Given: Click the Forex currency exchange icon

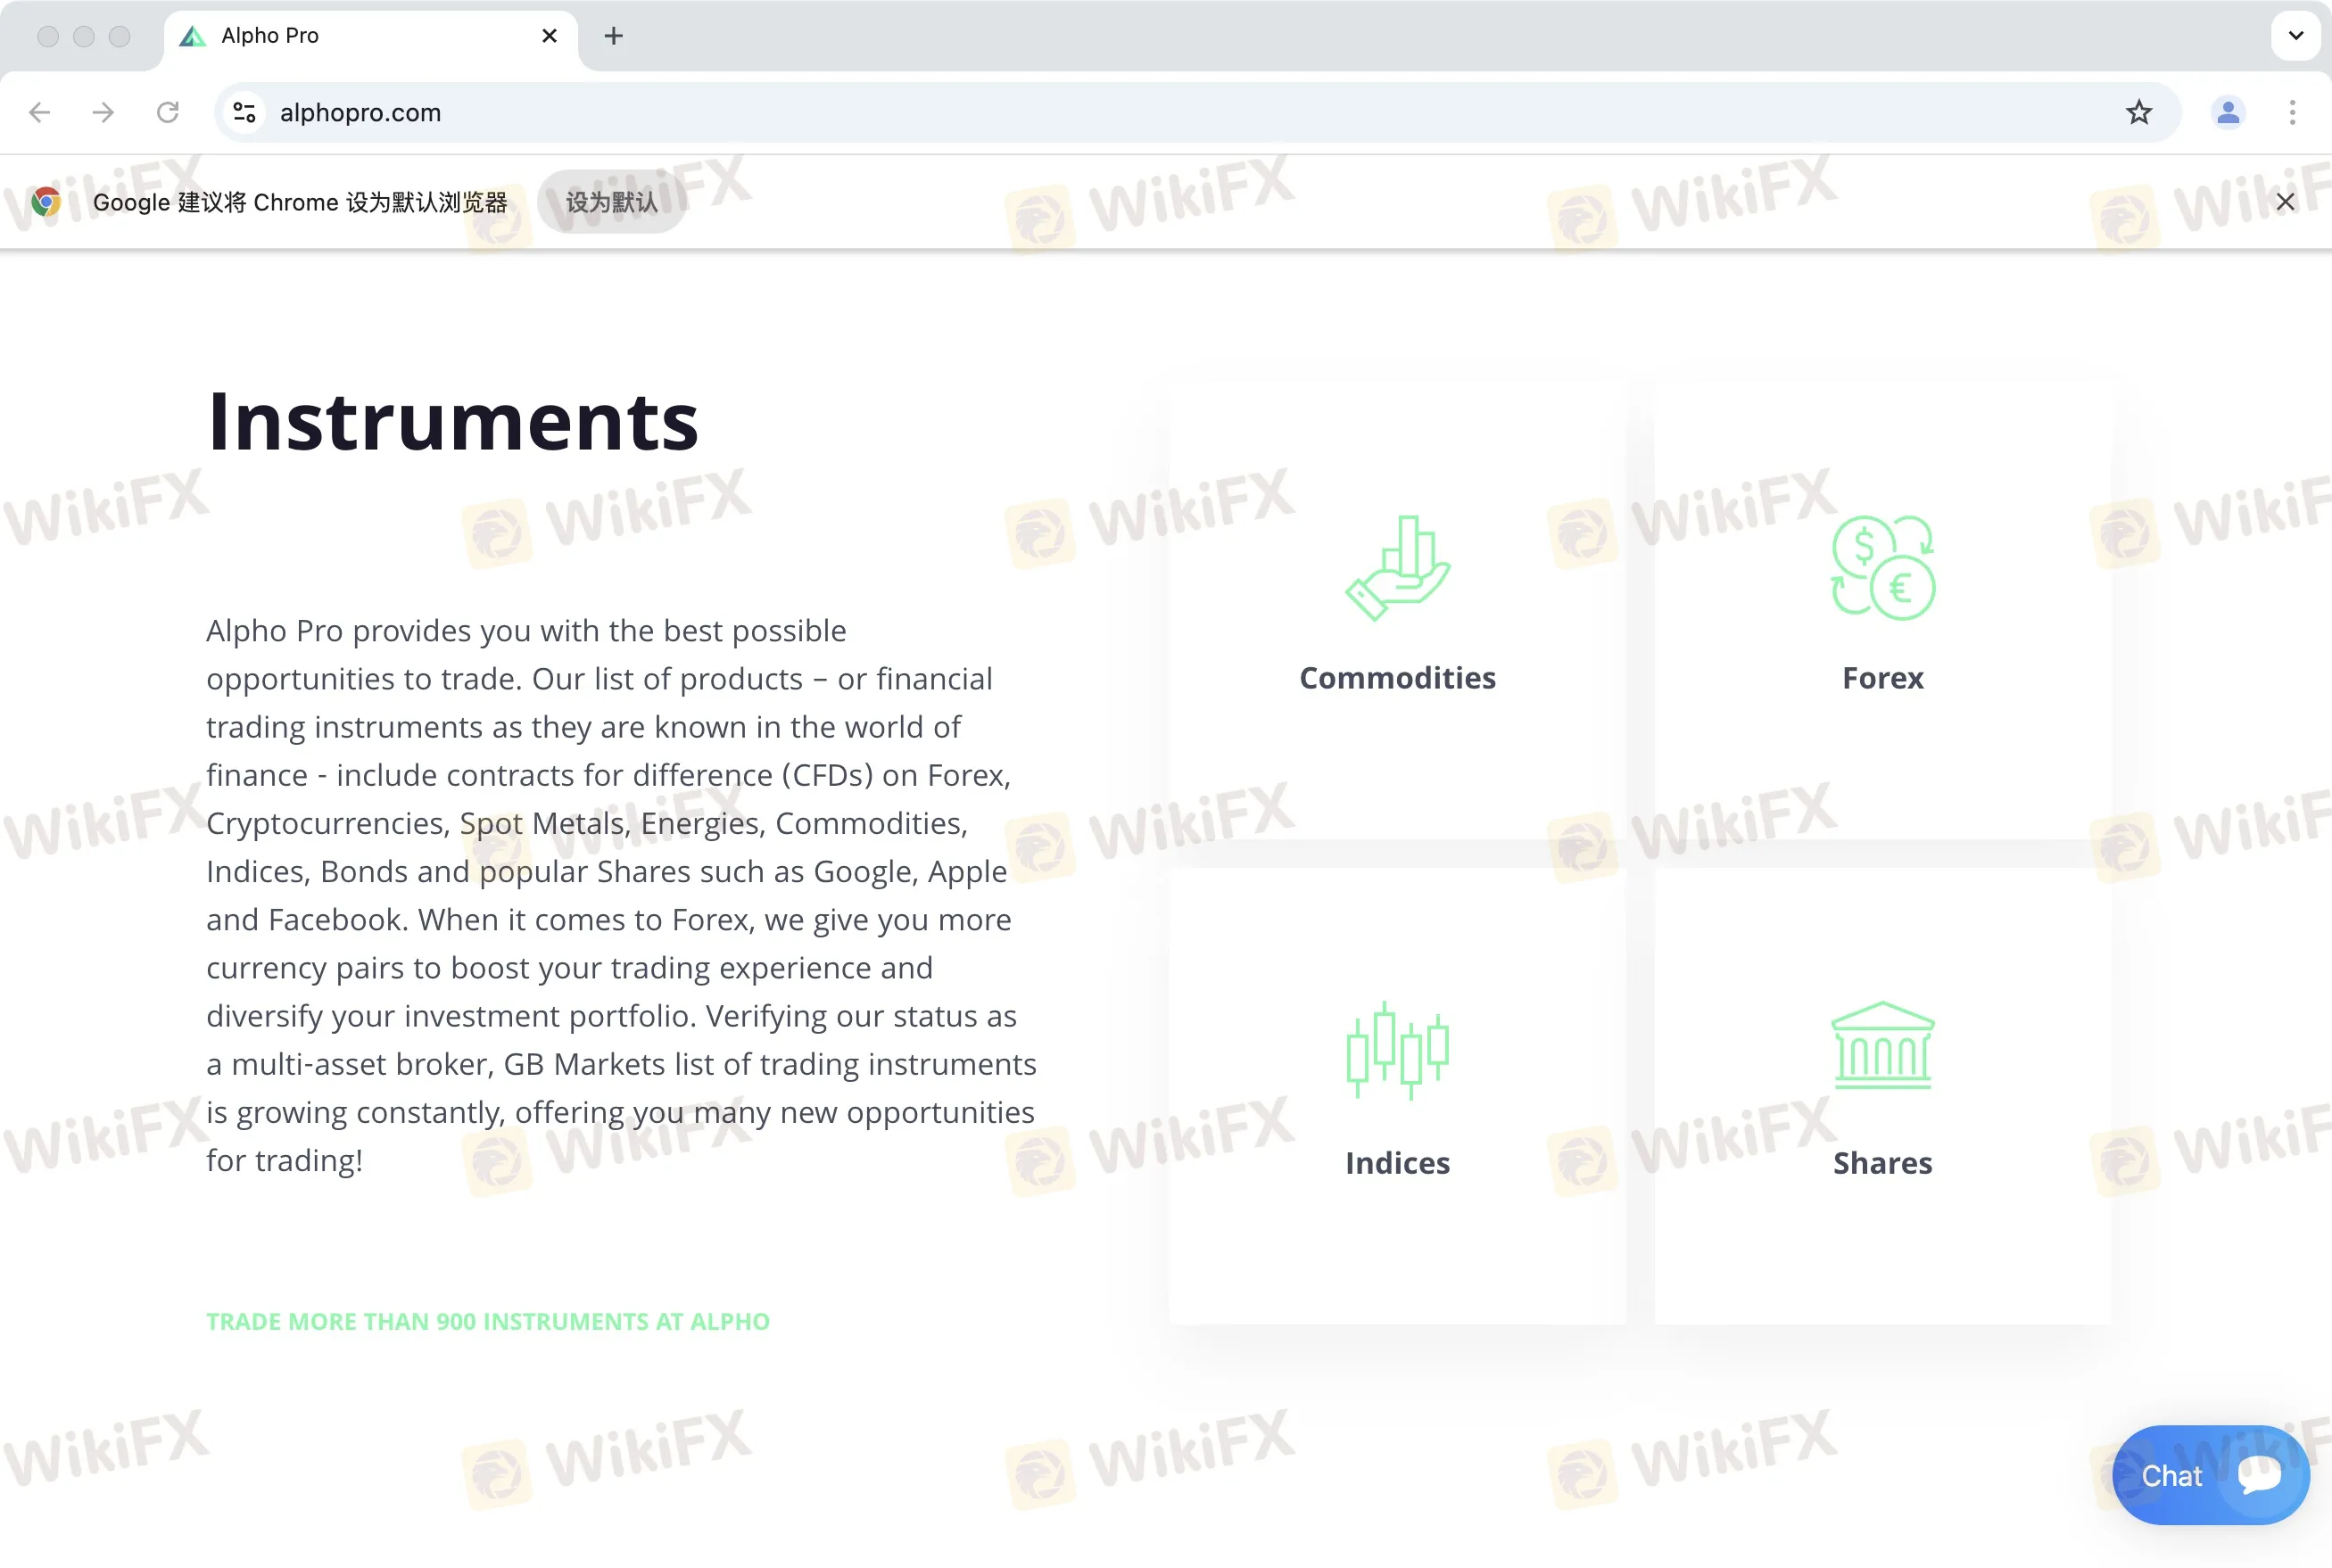Looking at the screenshot, I should coord(1882,568).
